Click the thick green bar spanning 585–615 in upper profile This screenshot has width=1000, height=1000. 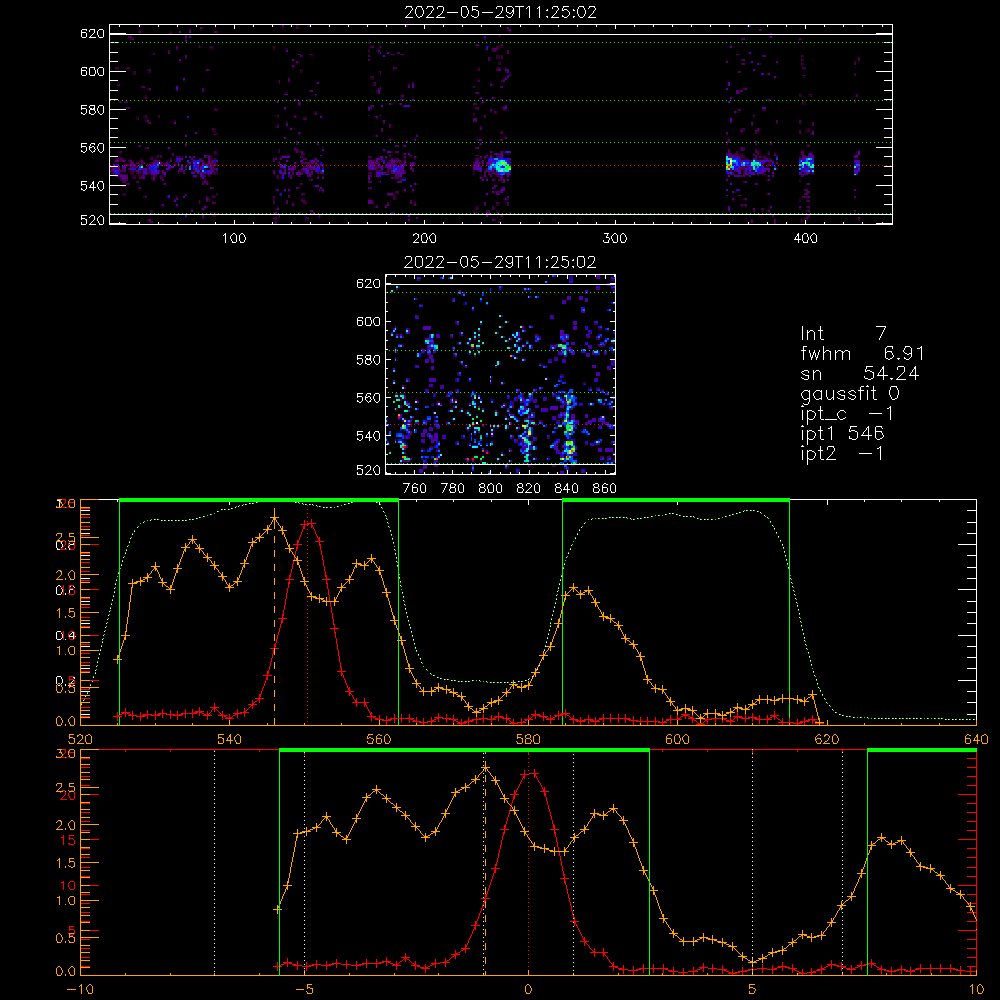pos(676,500)
